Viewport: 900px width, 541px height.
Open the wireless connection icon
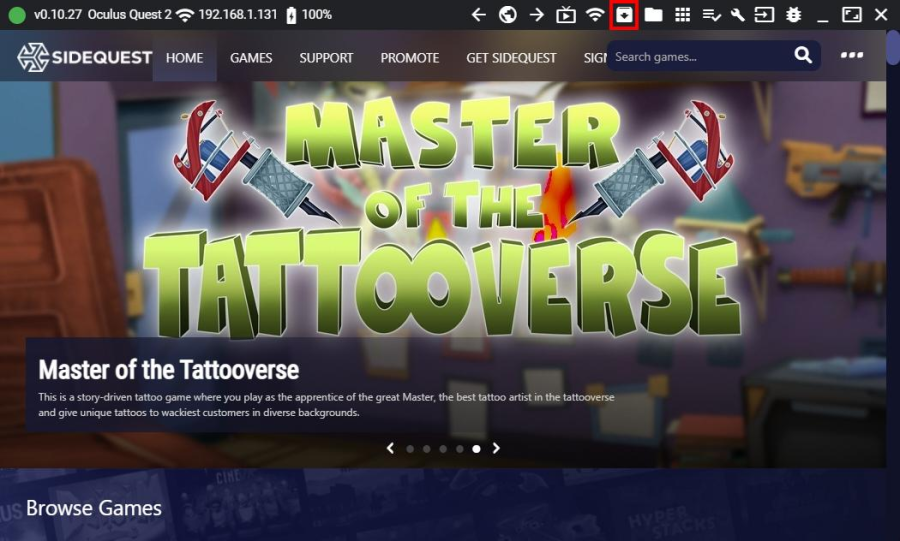[x=595, y=15]
